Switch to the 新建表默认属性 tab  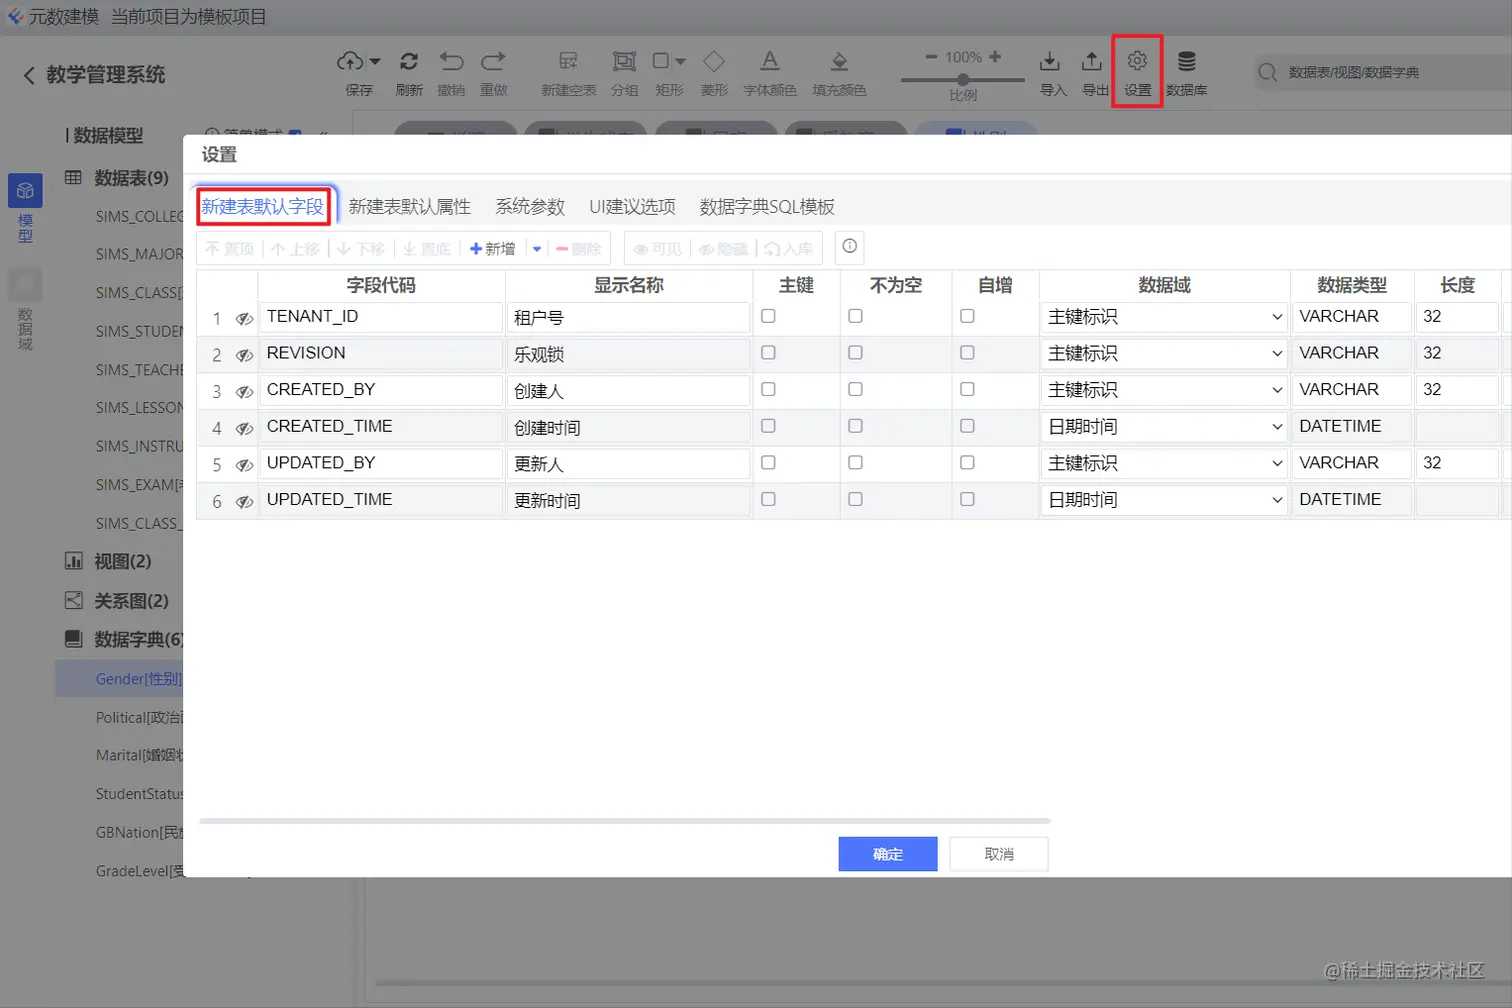point(410,207)
